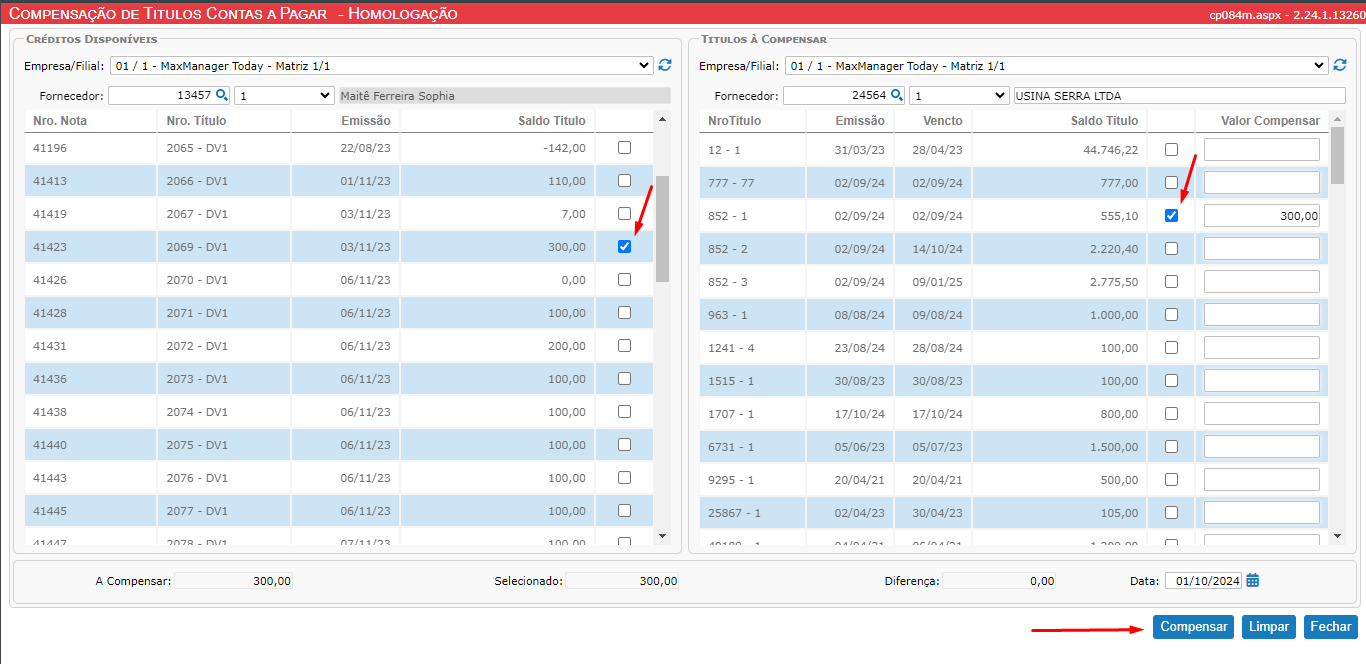Viewport: 1366px width, 664px height.
Task: Search supplier 24564 with magnifier icon
Action: tap(897, 95)
